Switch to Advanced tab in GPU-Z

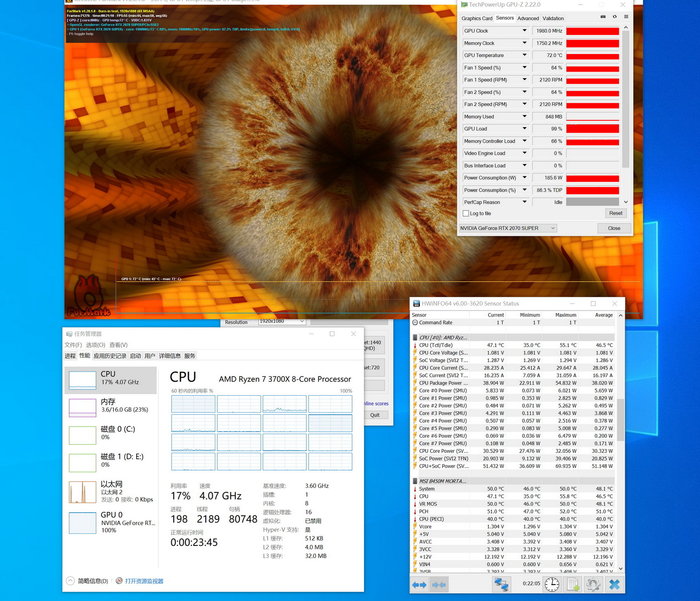[x=528, y=18]
